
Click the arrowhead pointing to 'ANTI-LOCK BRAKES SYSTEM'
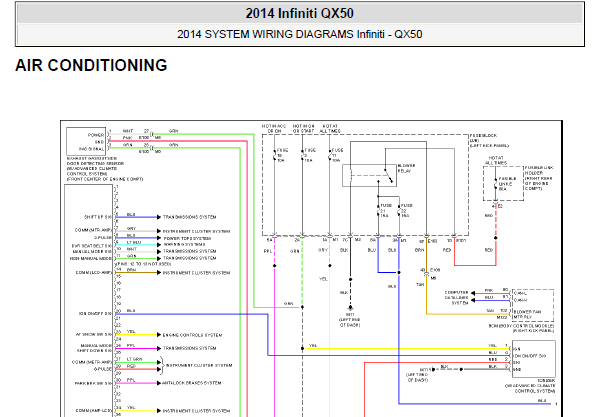pyautogui.click(x=159, y=383)
